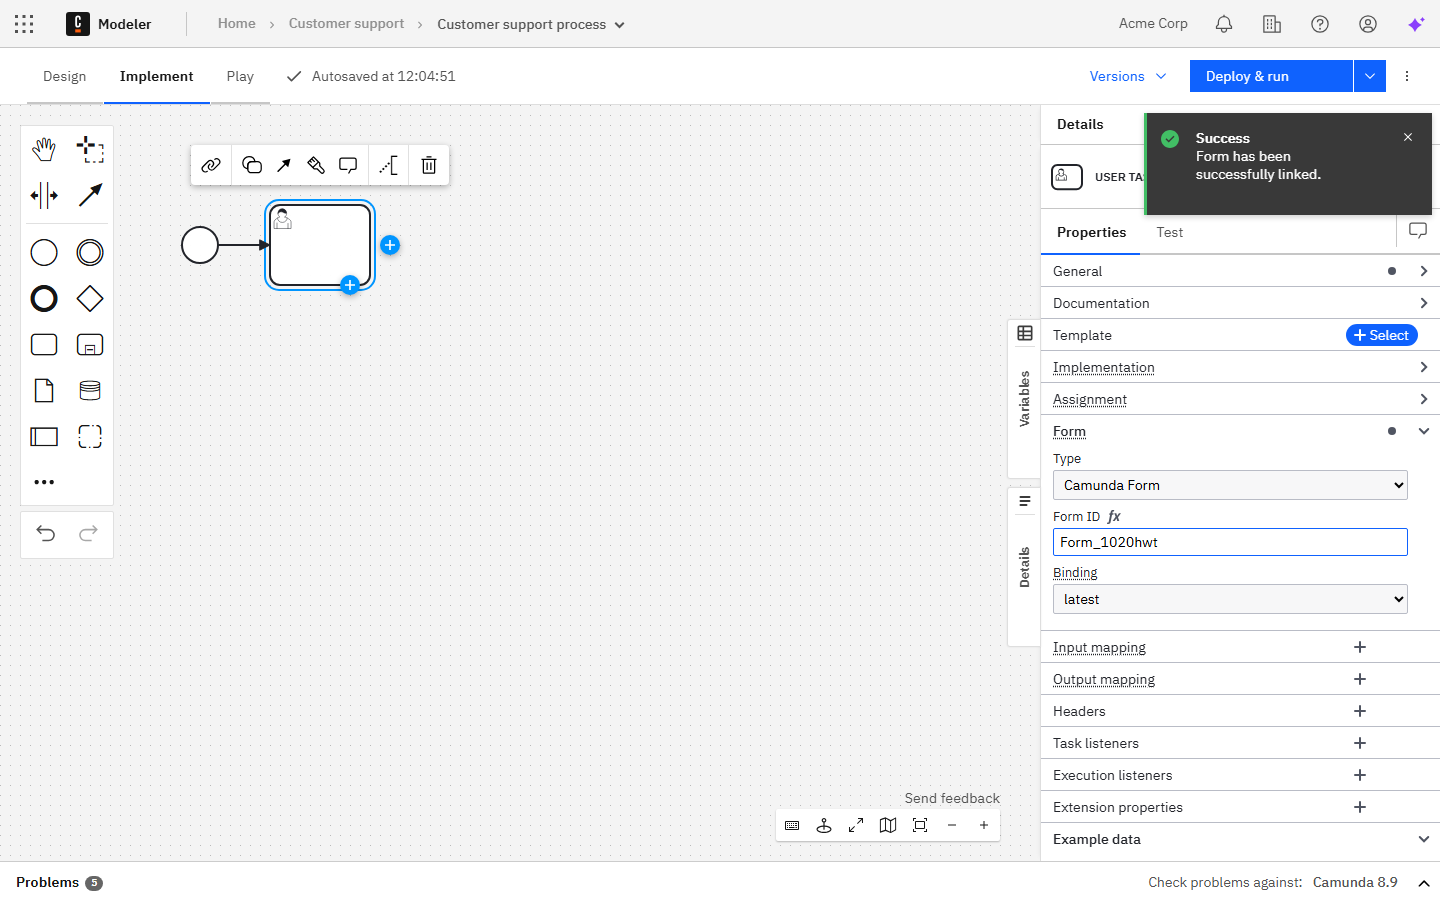Toggle the minimap icon
Image resolution: width=1440 pixels, height=900 pixels.
(888, 825)
